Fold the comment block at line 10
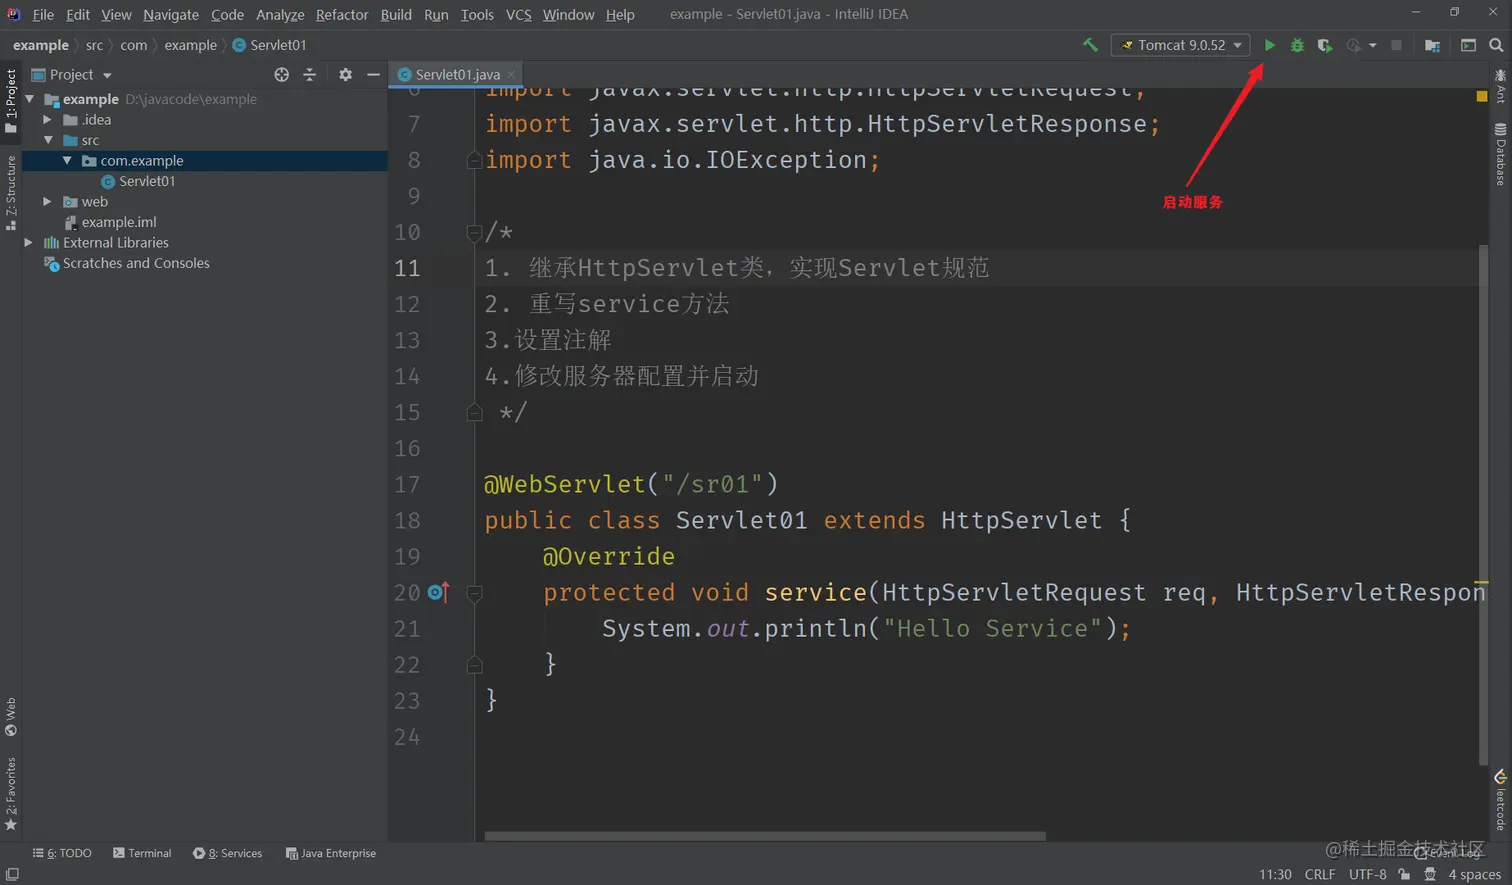 click(x=474, y=232)
